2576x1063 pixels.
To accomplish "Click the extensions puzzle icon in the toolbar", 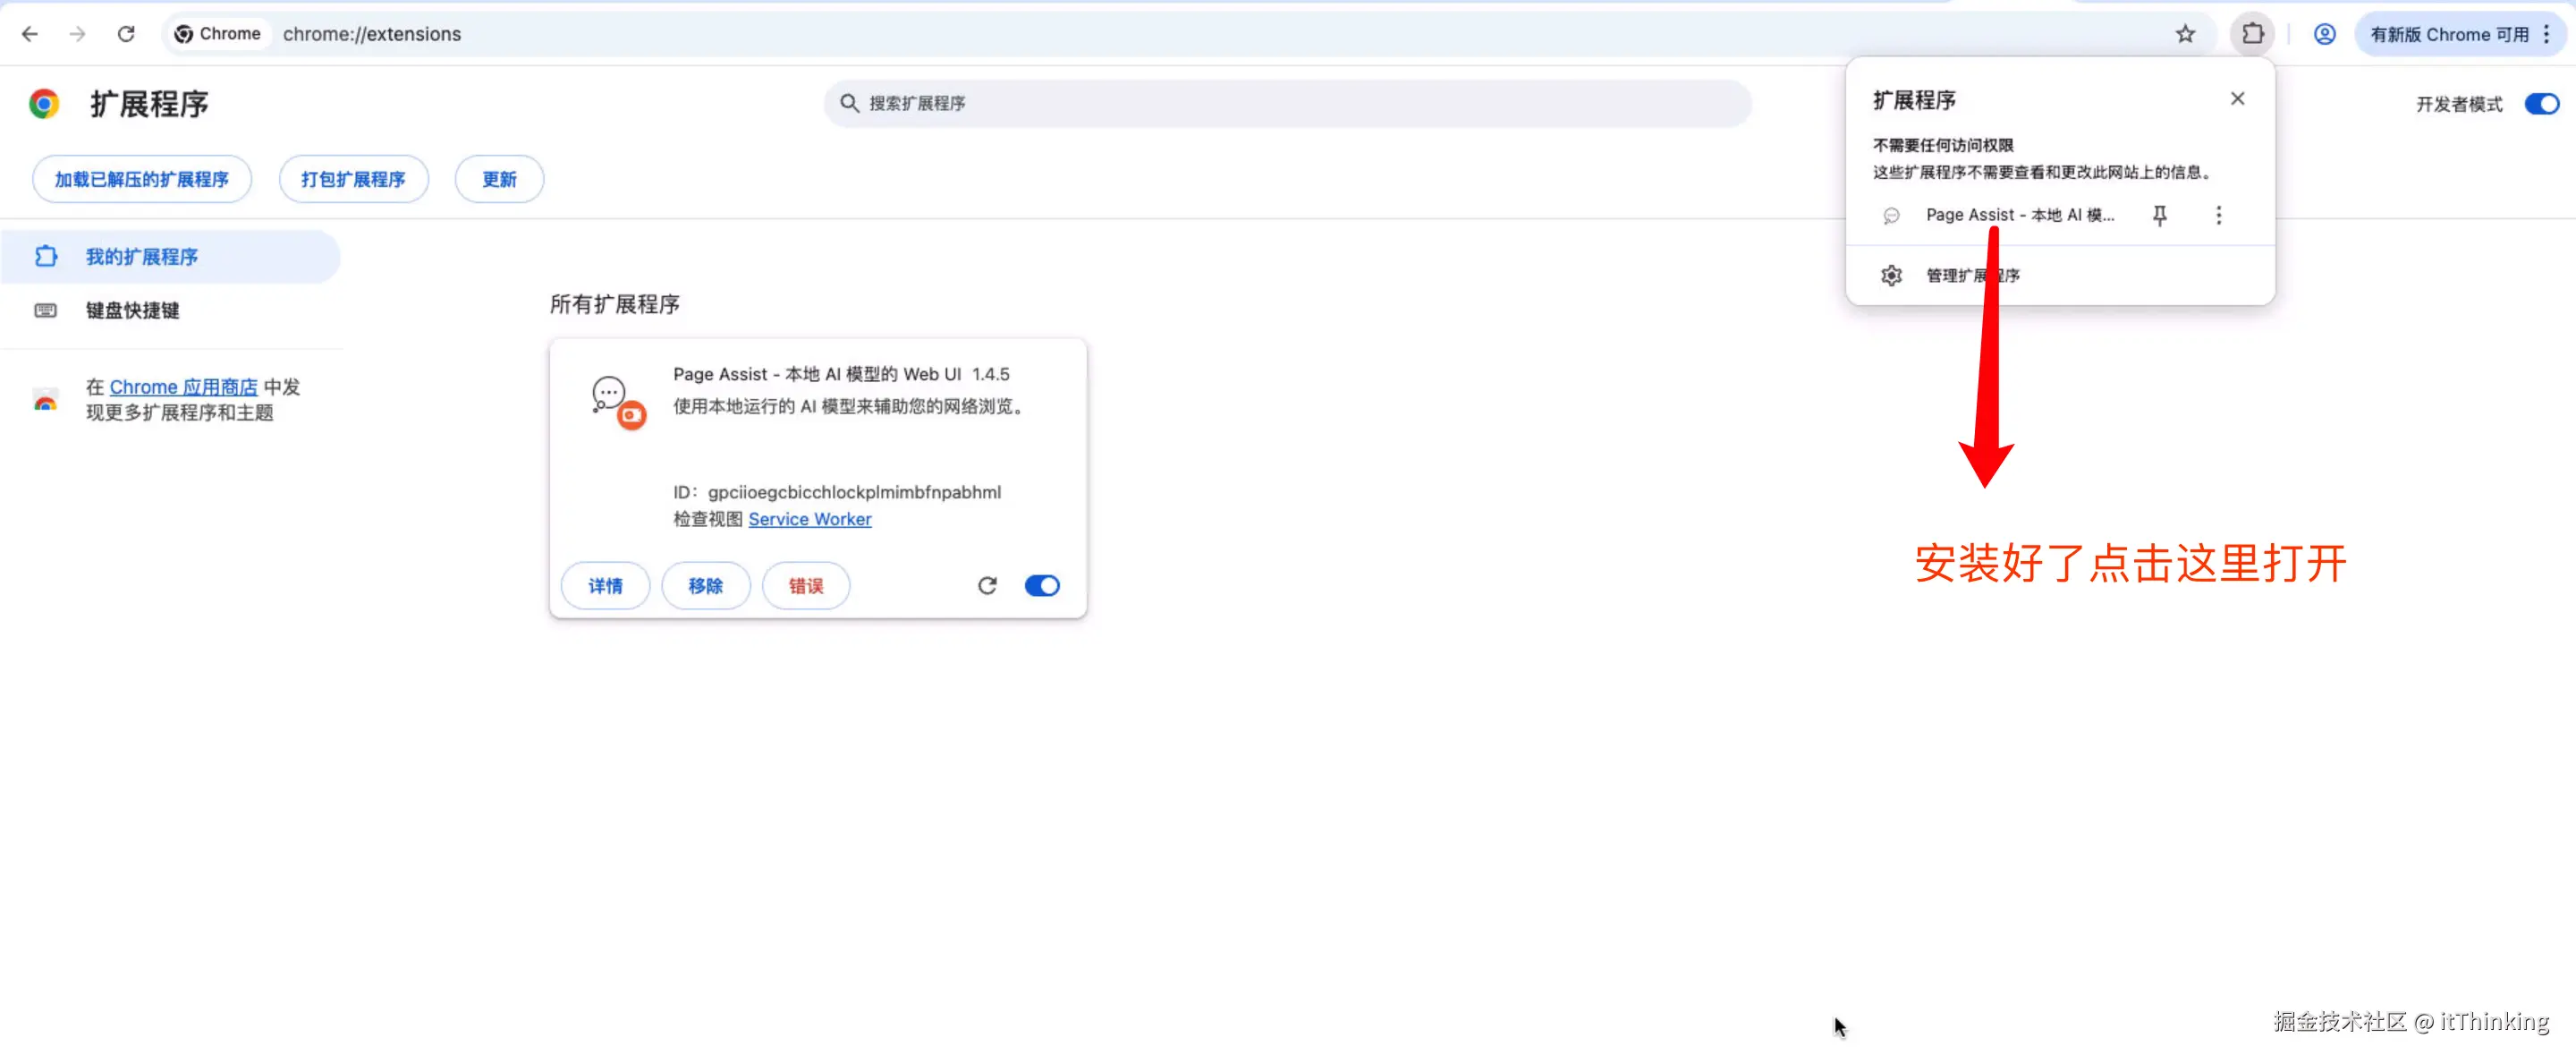I will pyautogui.click(x=2252, y=34).
